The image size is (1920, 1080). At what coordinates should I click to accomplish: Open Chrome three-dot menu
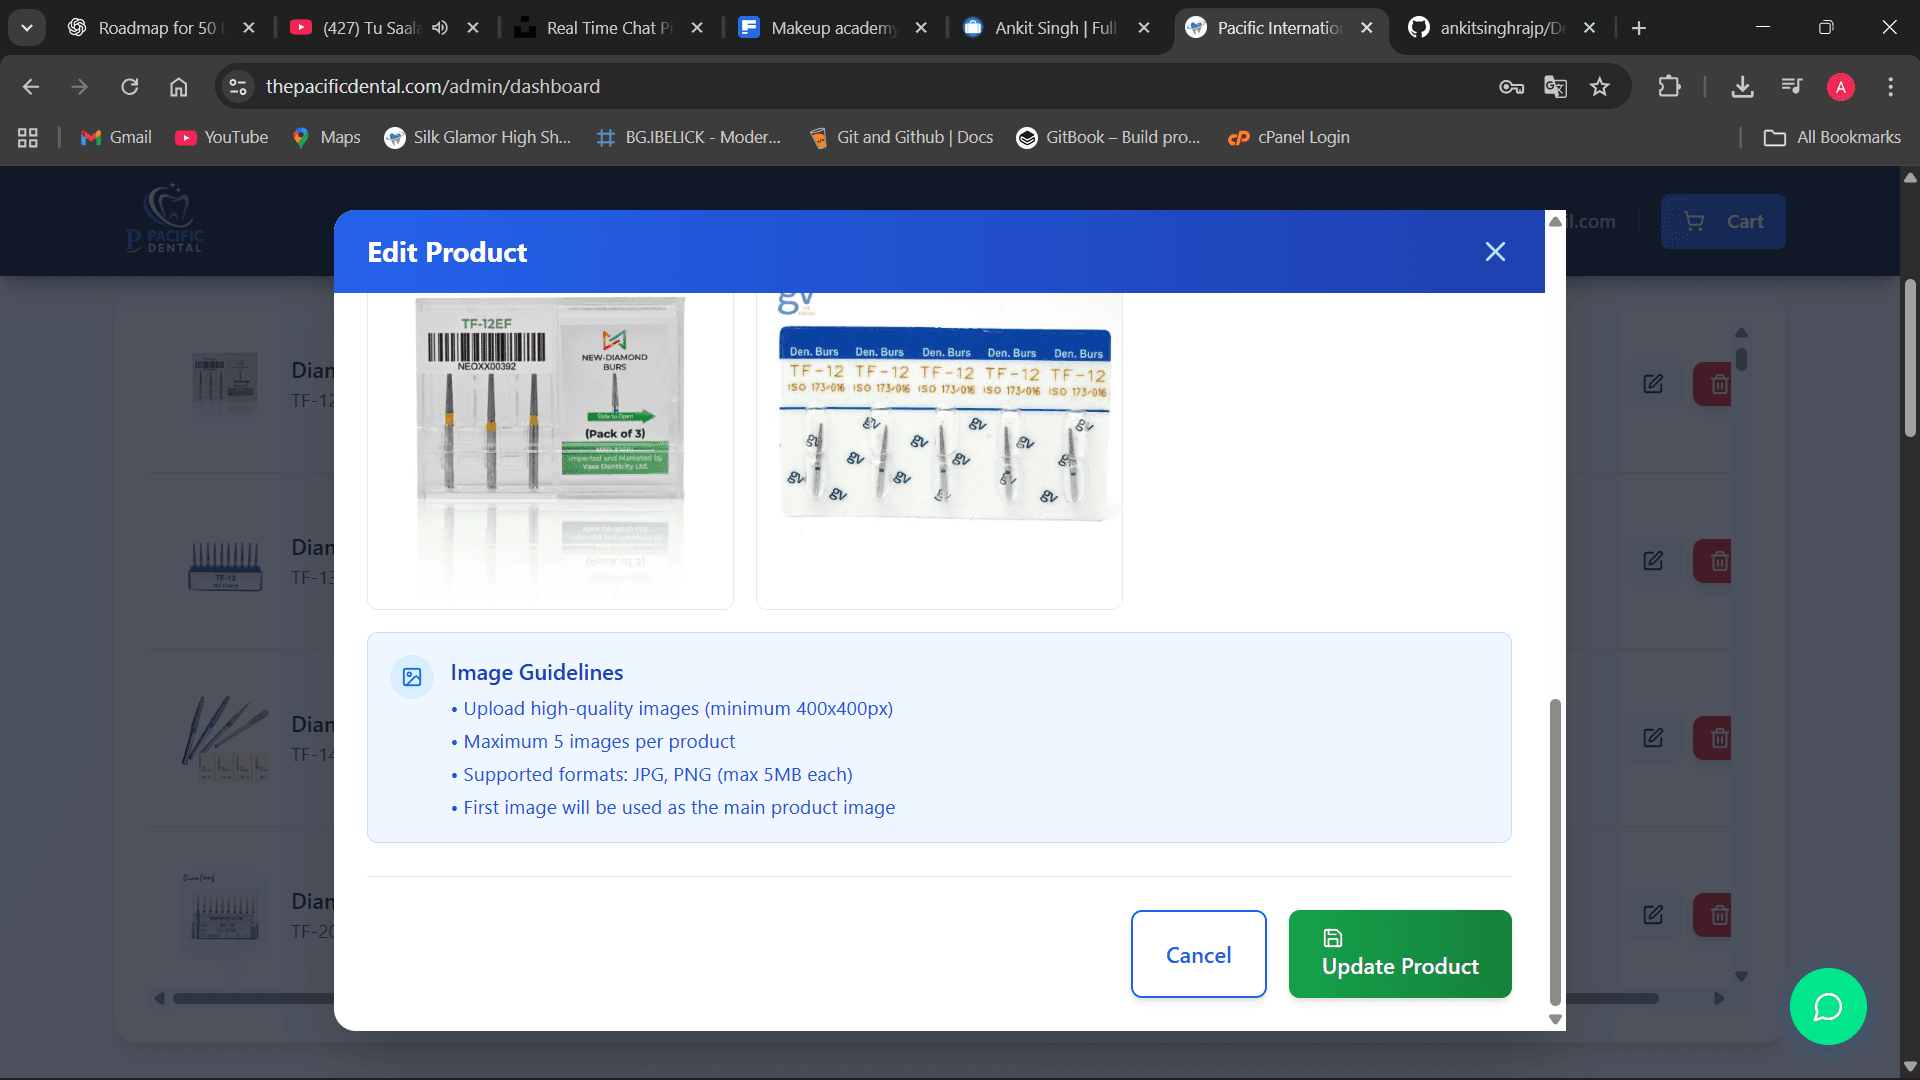pyautogui.click(x=1890, y=87)
